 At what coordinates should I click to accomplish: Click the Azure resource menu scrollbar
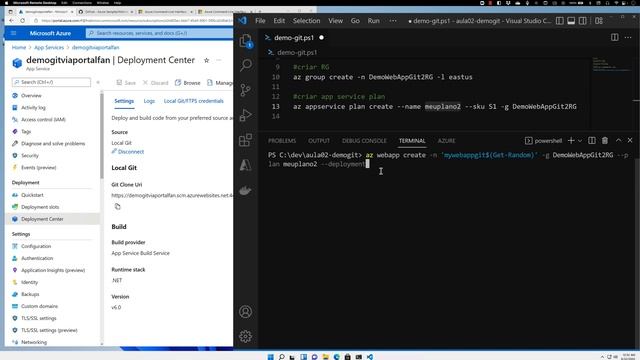tap(102, 135)
